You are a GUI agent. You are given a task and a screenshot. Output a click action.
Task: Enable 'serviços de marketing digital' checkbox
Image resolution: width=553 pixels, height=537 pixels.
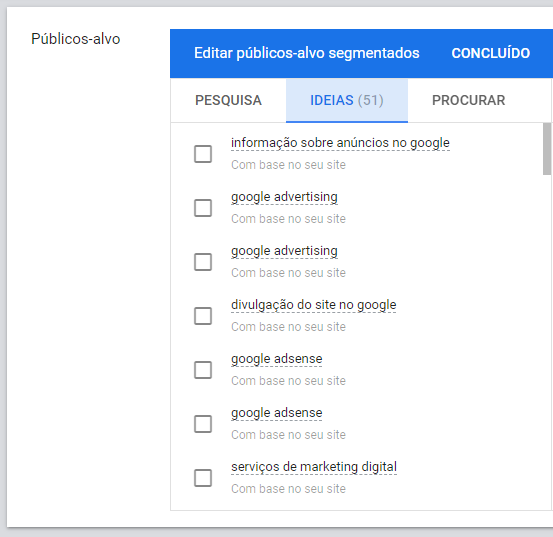click(203, 477)
